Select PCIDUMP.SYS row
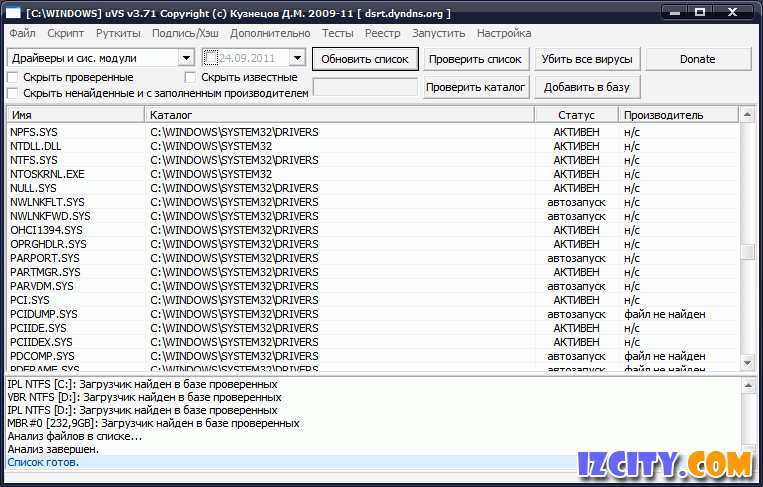 click(374, 314)
